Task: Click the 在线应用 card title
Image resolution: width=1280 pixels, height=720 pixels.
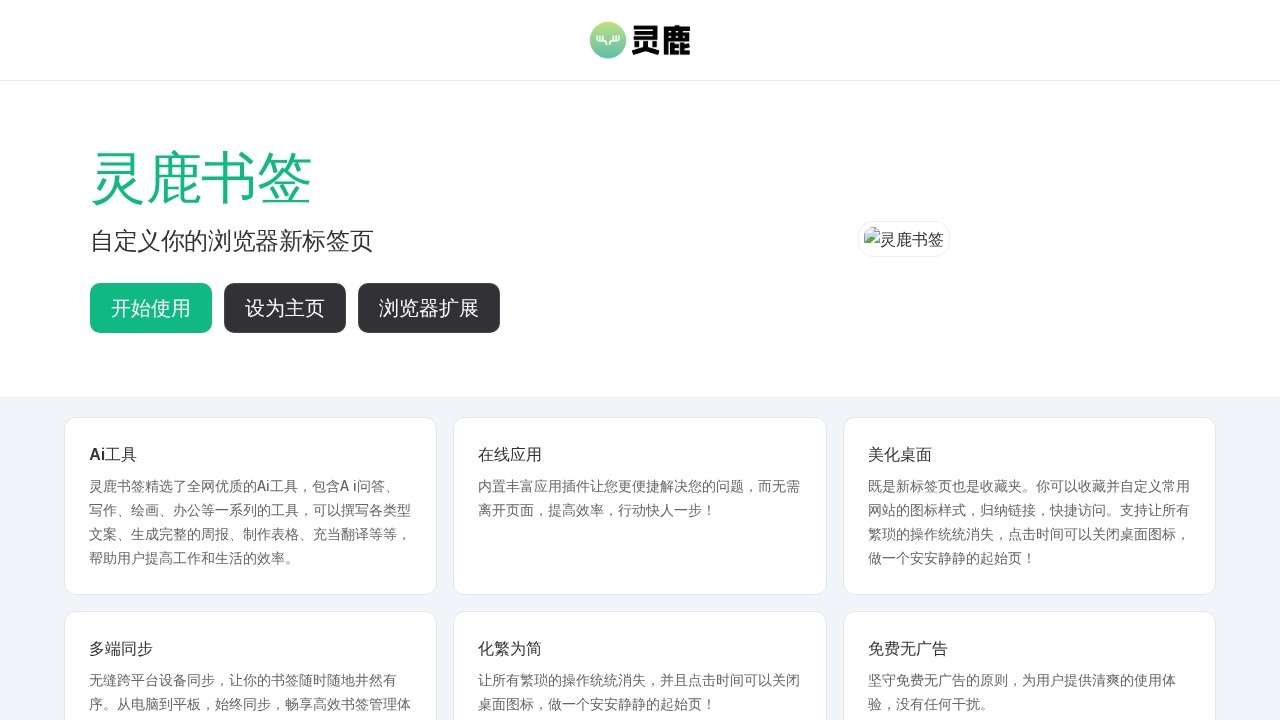Action: pyautogui.click(x=509, y=454)
